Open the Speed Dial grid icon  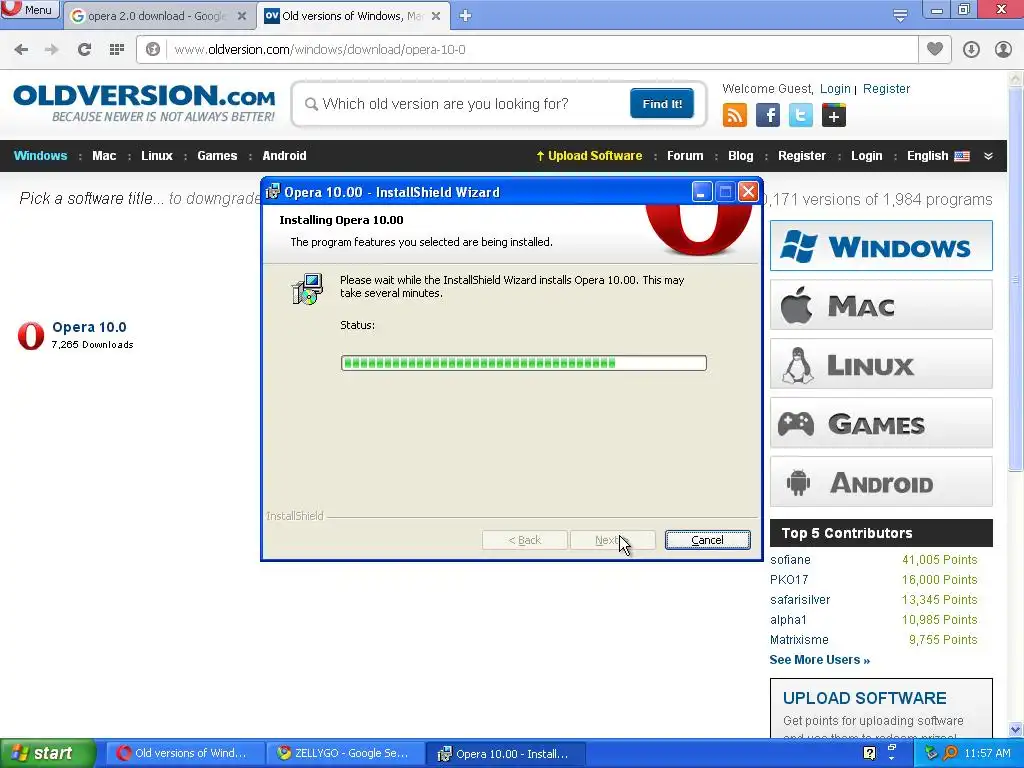coord(116,49)
